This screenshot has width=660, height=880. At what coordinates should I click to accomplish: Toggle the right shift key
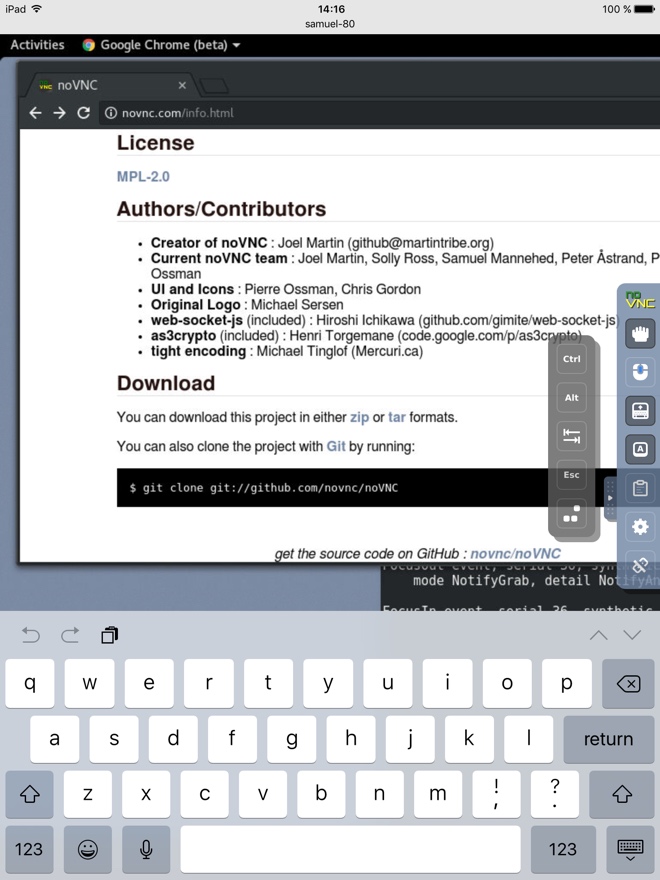[x=622, y=794]
